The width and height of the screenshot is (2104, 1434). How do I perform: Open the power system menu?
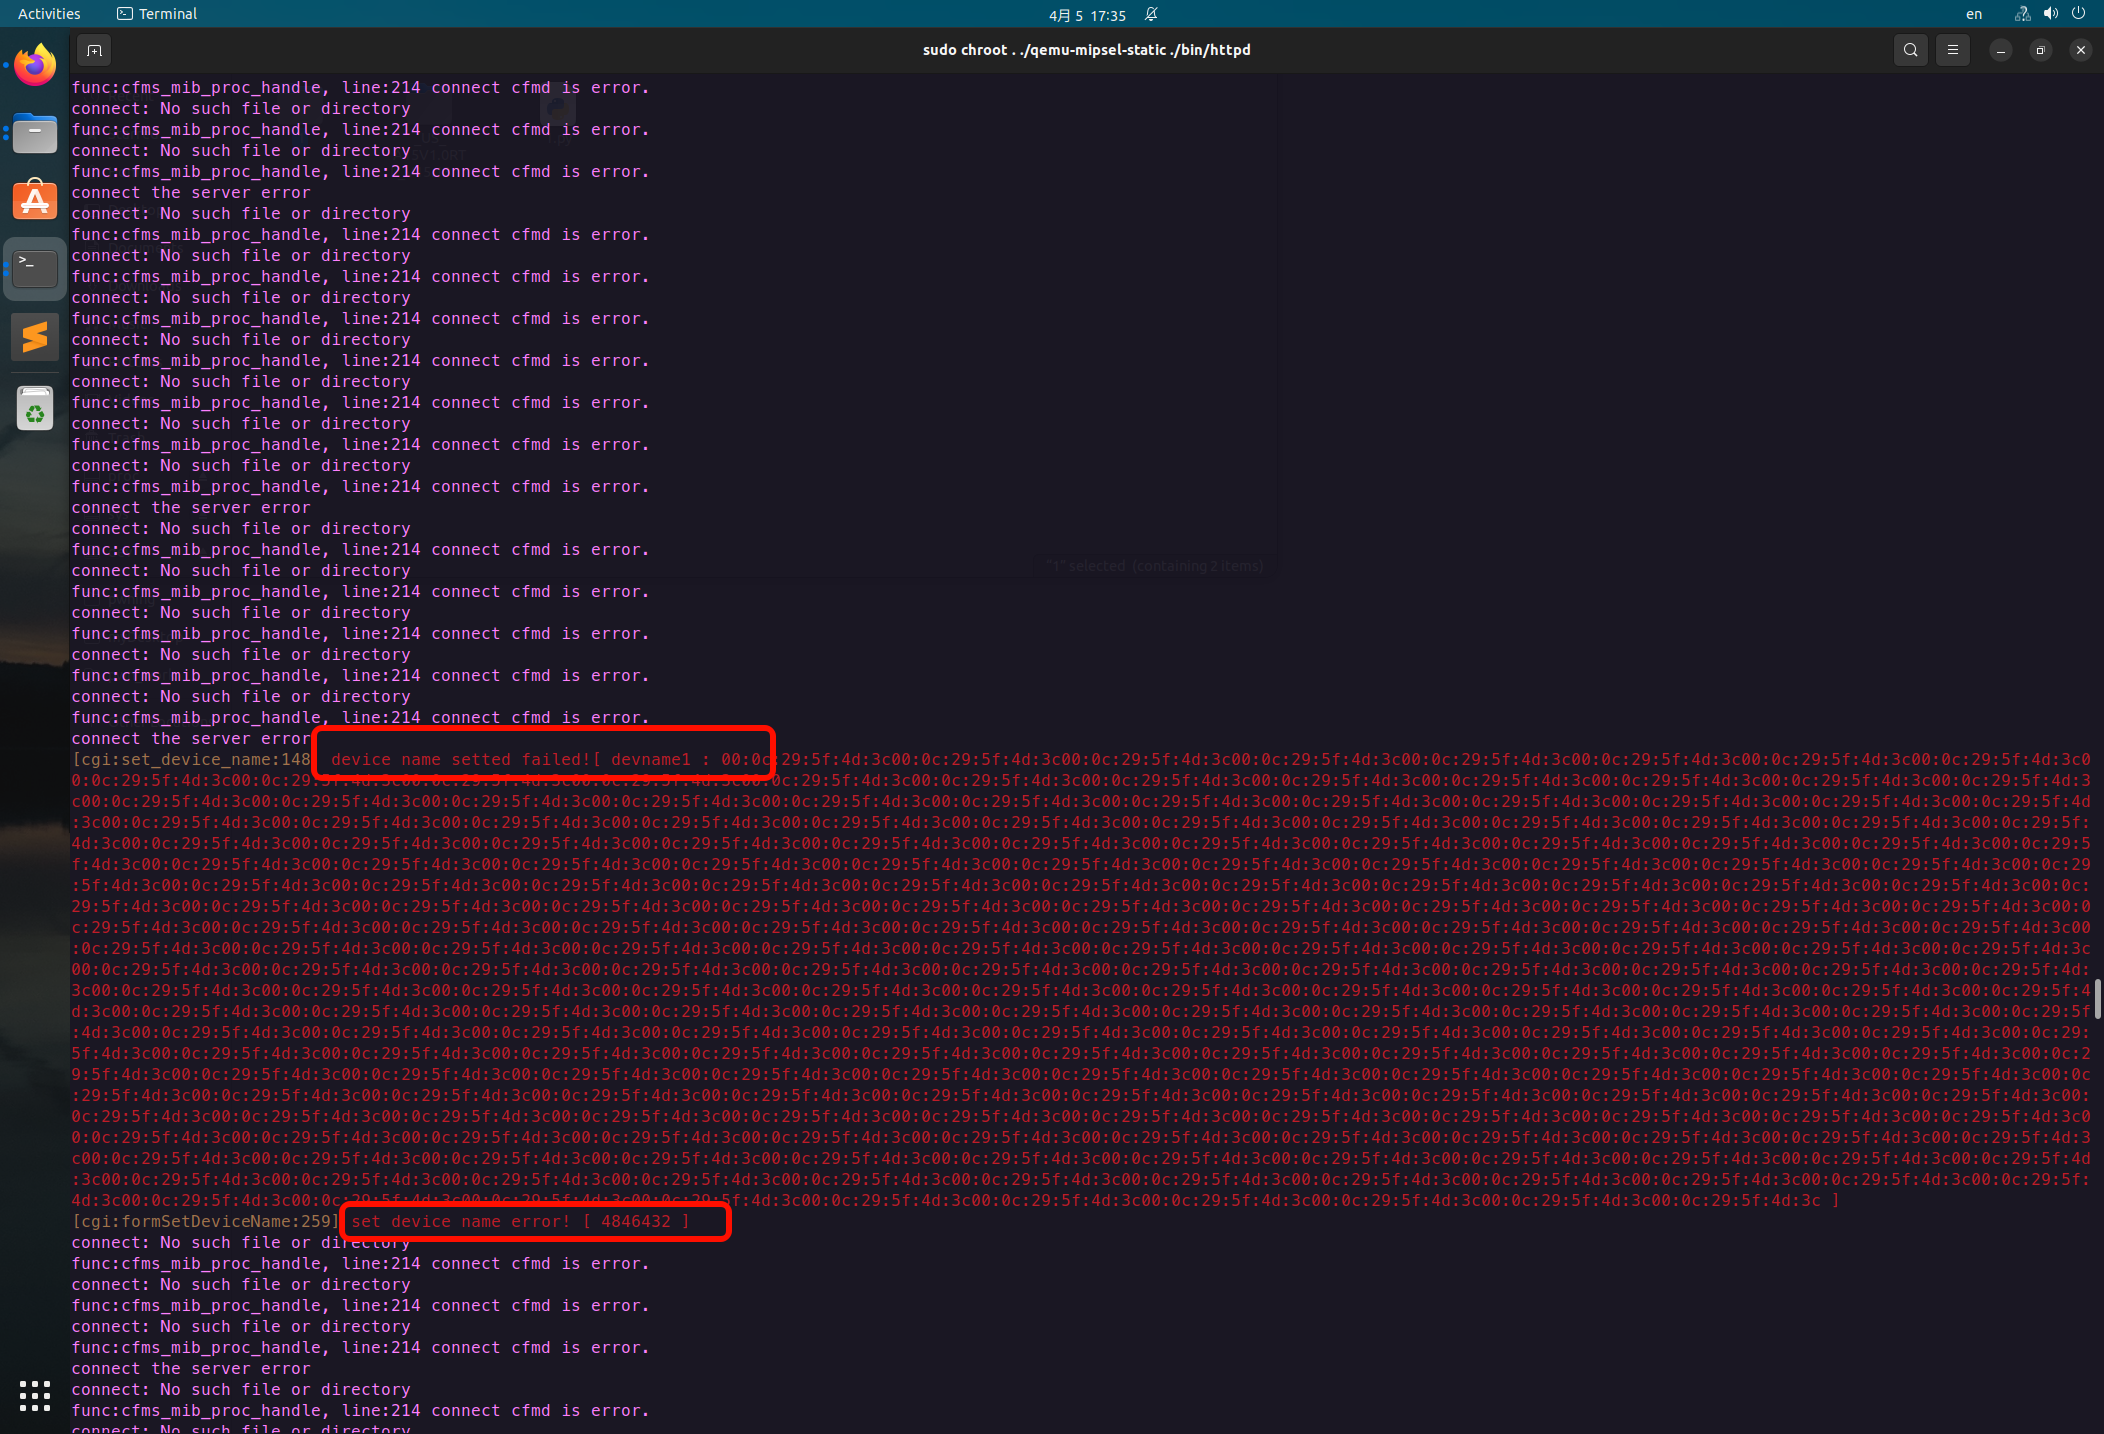[2078, 14]
